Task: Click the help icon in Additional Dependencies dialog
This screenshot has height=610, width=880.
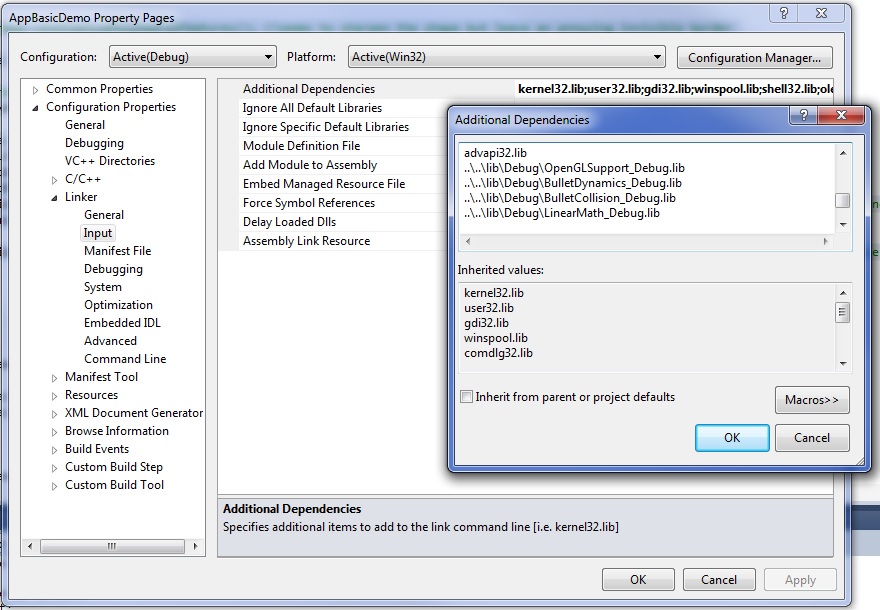Action: tap(804, 115)
